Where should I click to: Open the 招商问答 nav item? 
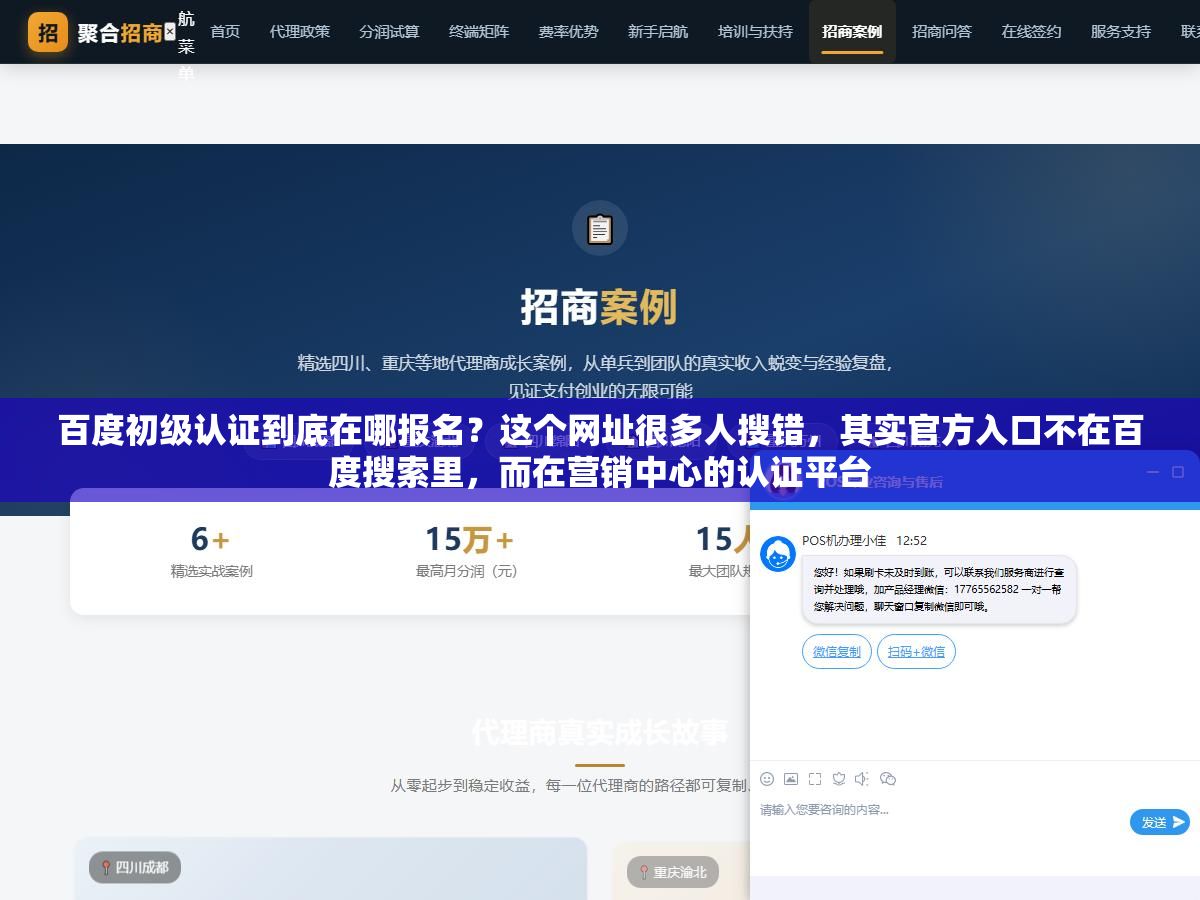tap(942, 32)
